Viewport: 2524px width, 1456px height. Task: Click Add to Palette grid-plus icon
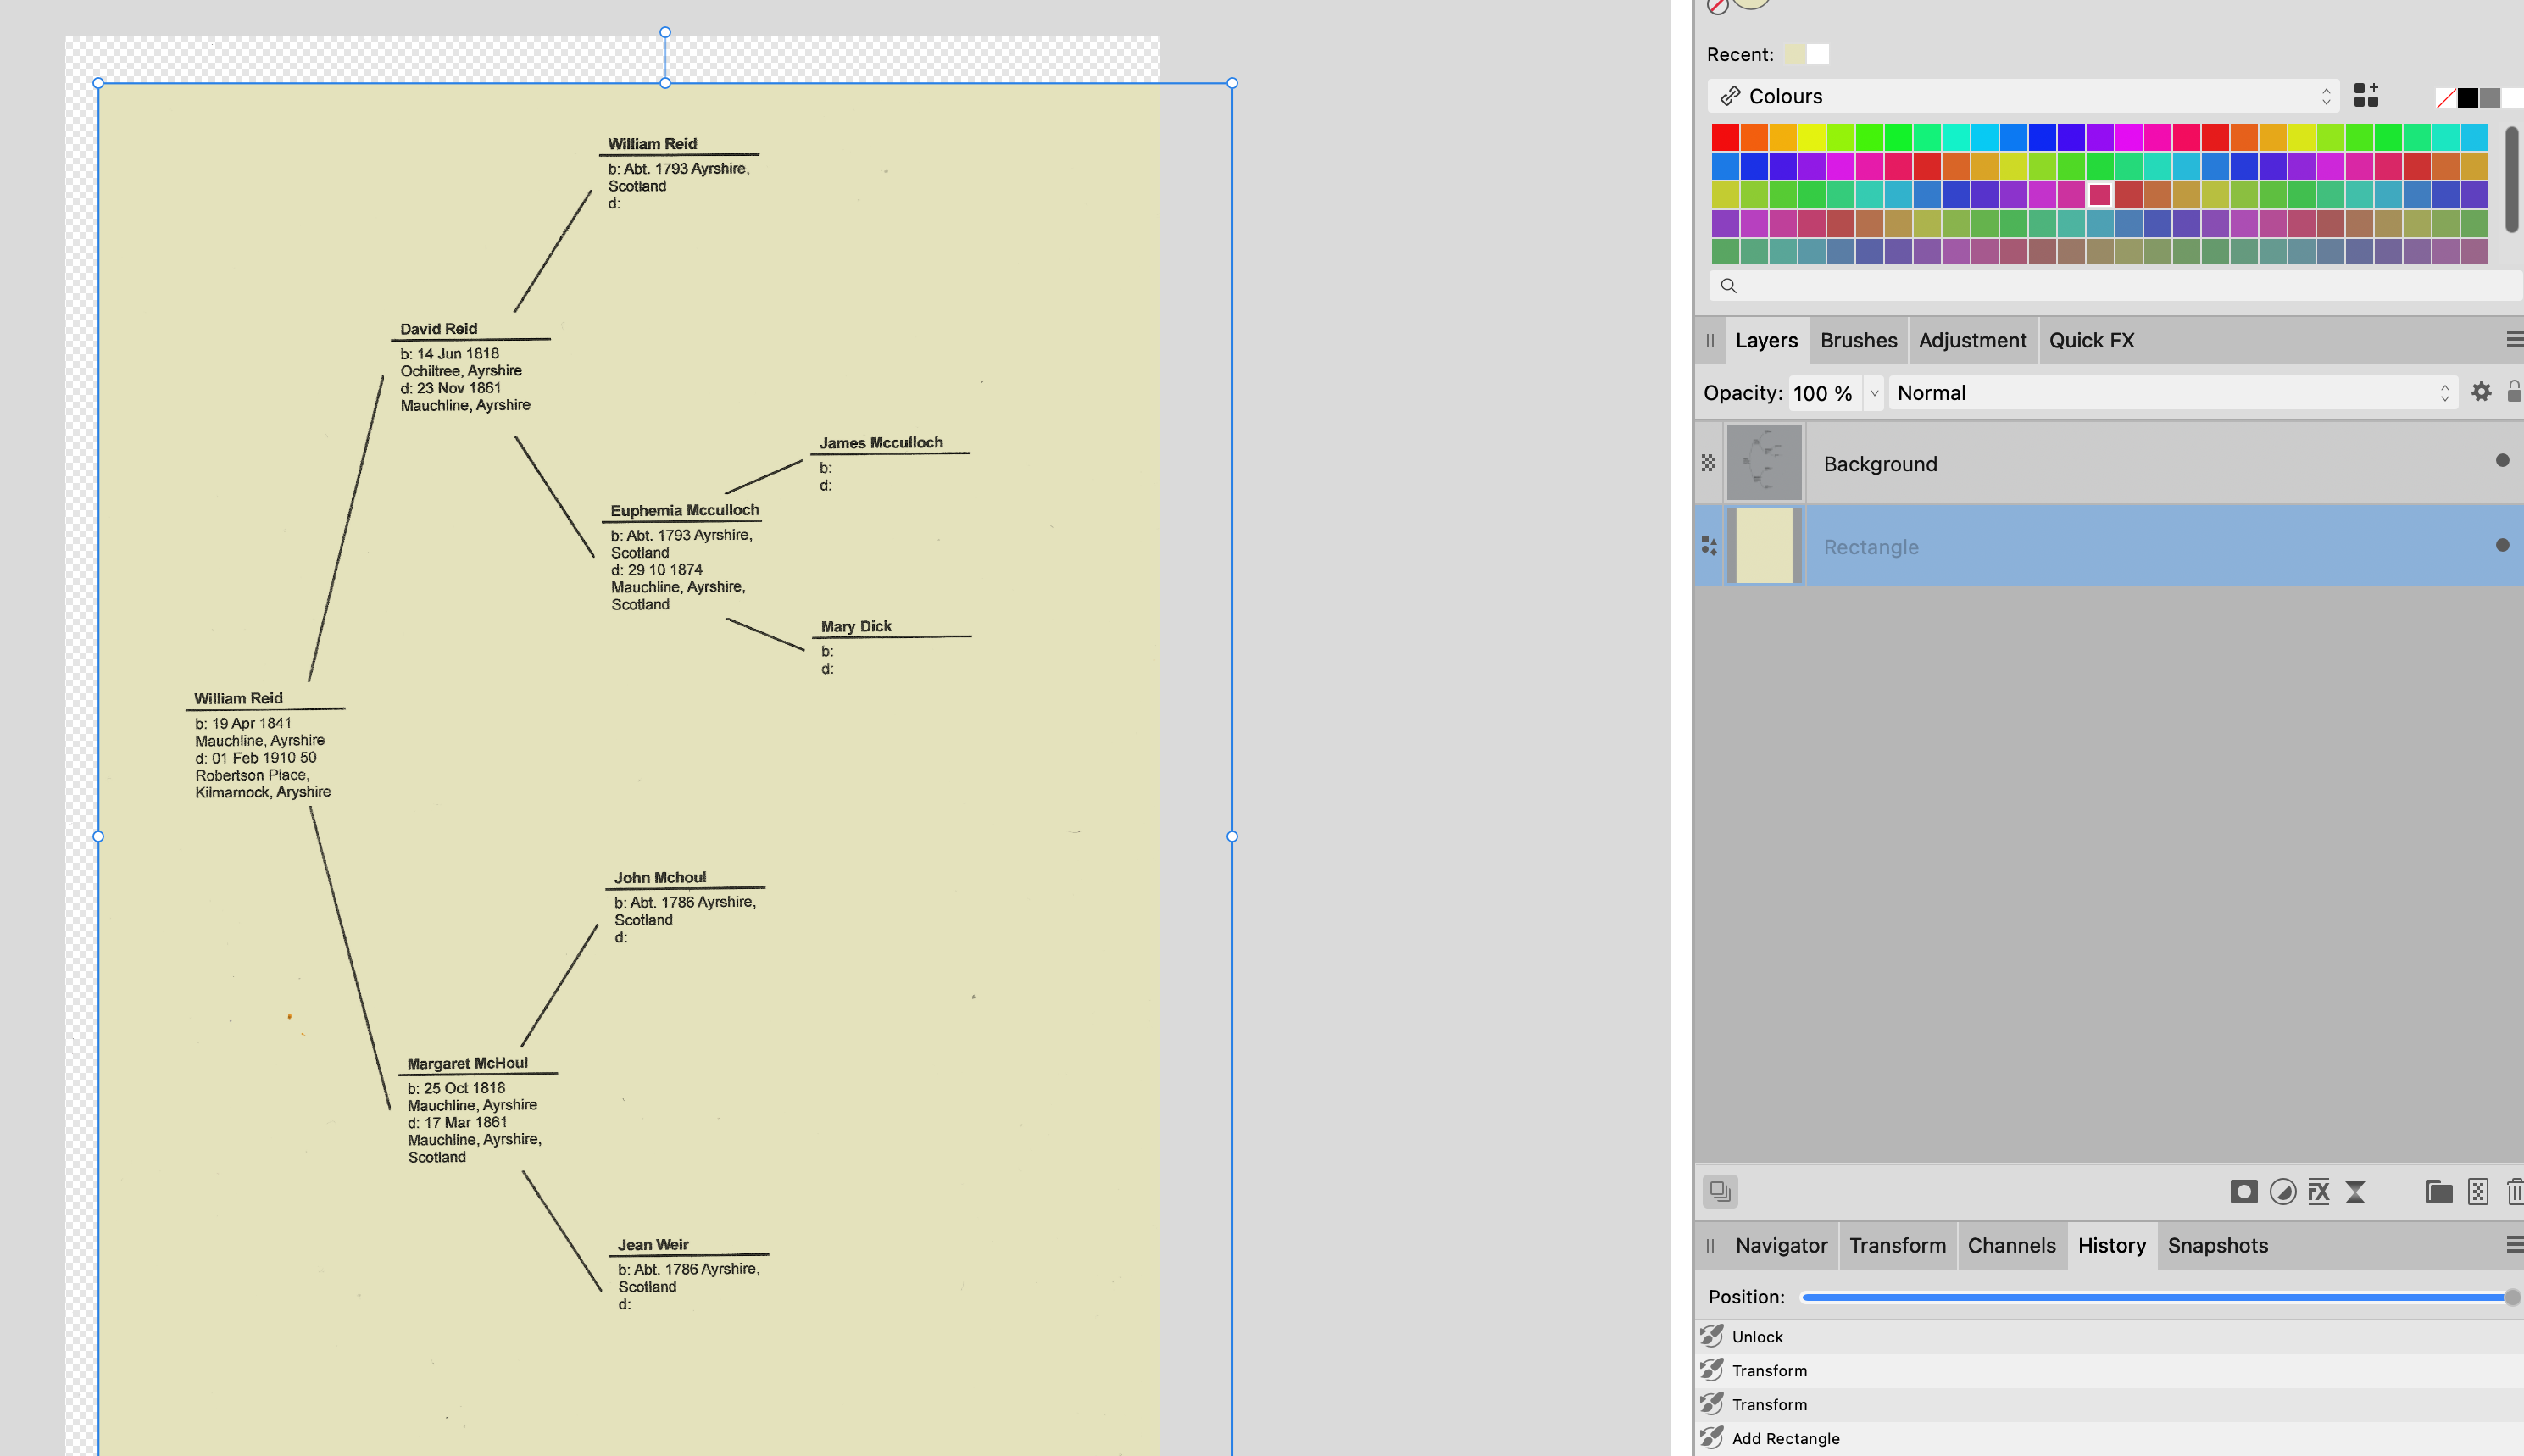[2366, 96]
